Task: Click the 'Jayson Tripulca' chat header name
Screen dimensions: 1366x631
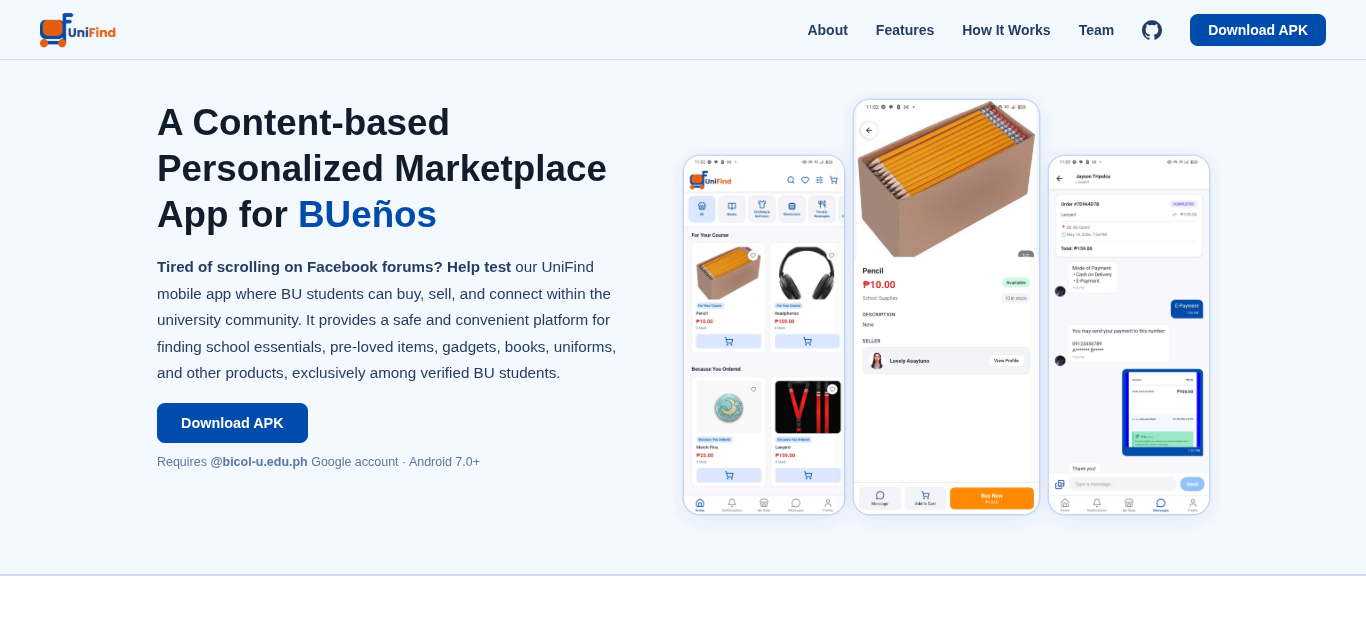Action: [1093, 176]
